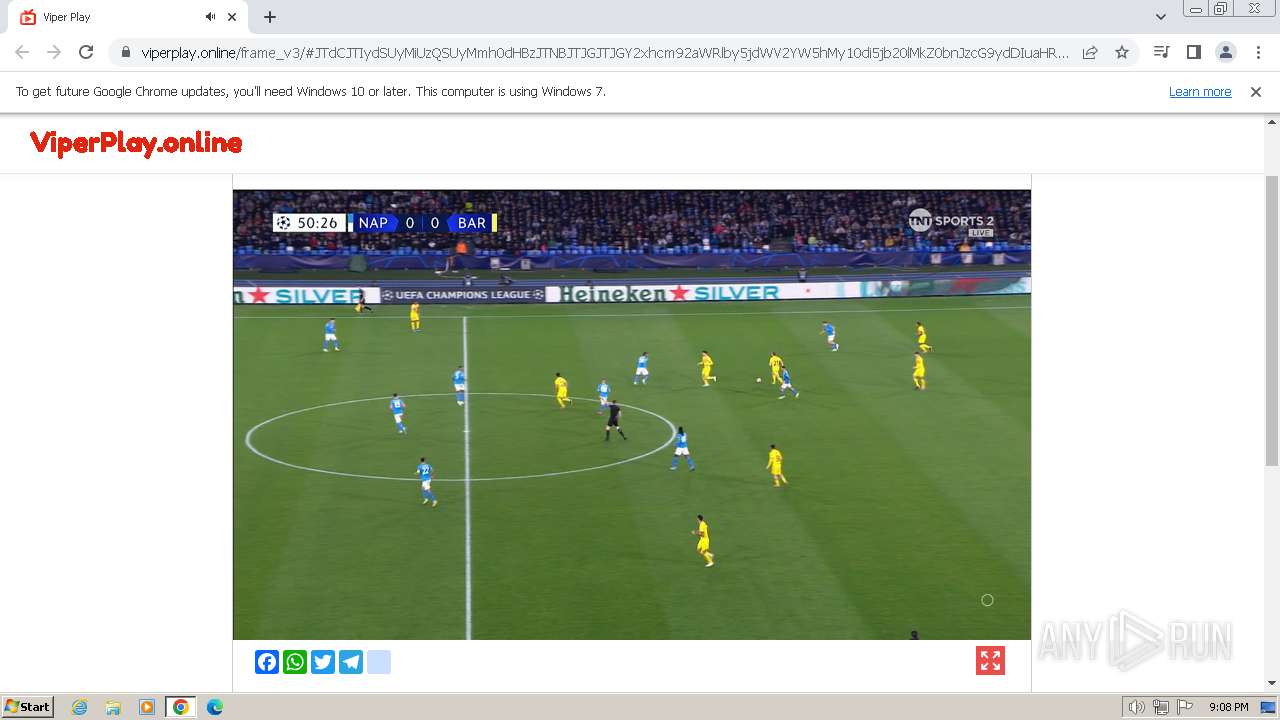The height and width of the screenshot is (720, 1280).
Task: Click the live match video player
Action: (632, 415)
